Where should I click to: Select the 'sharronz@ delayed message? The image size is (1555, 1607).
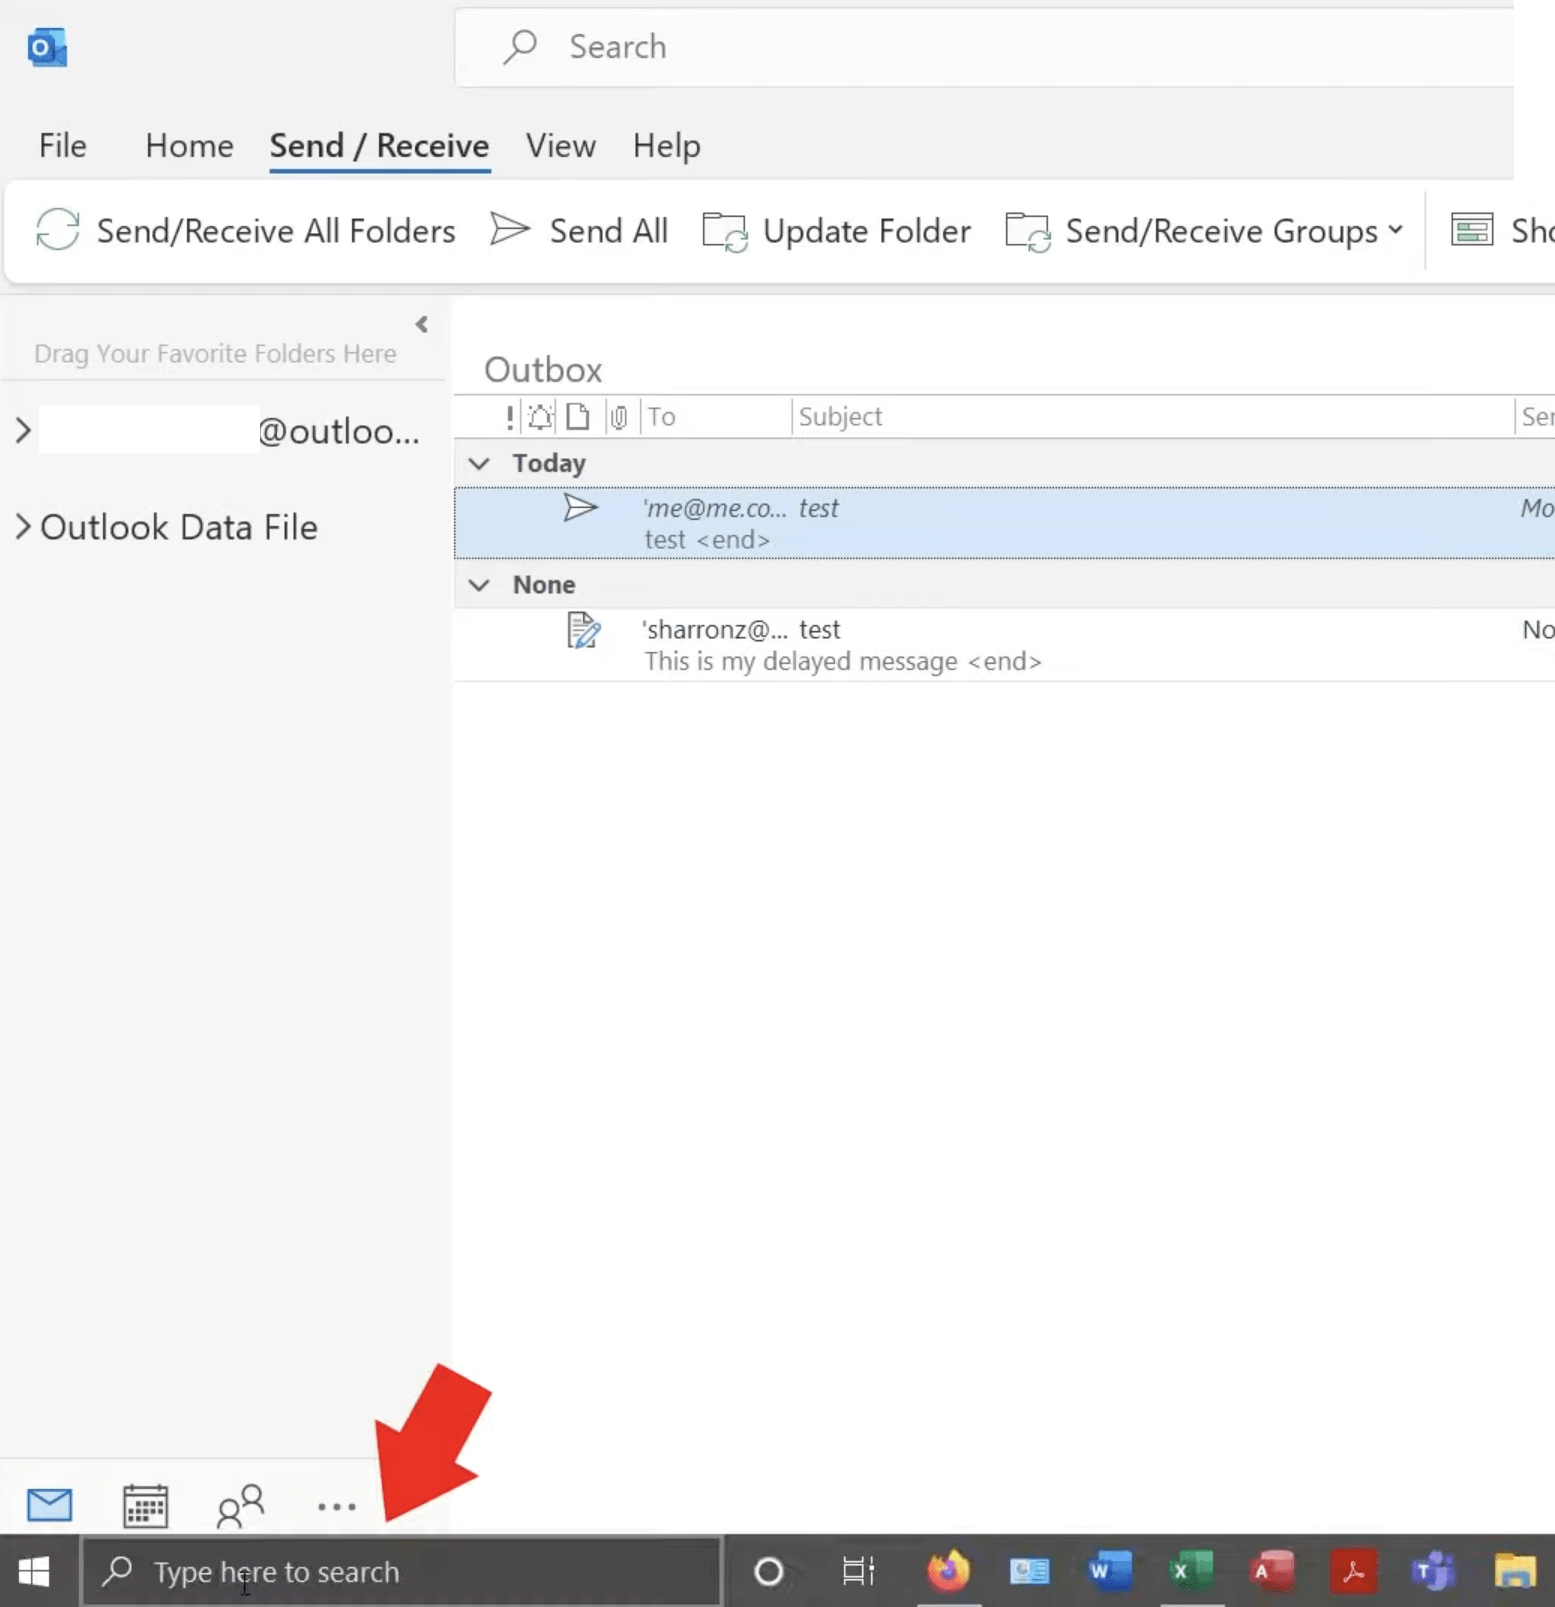(x=1004, y=645)
